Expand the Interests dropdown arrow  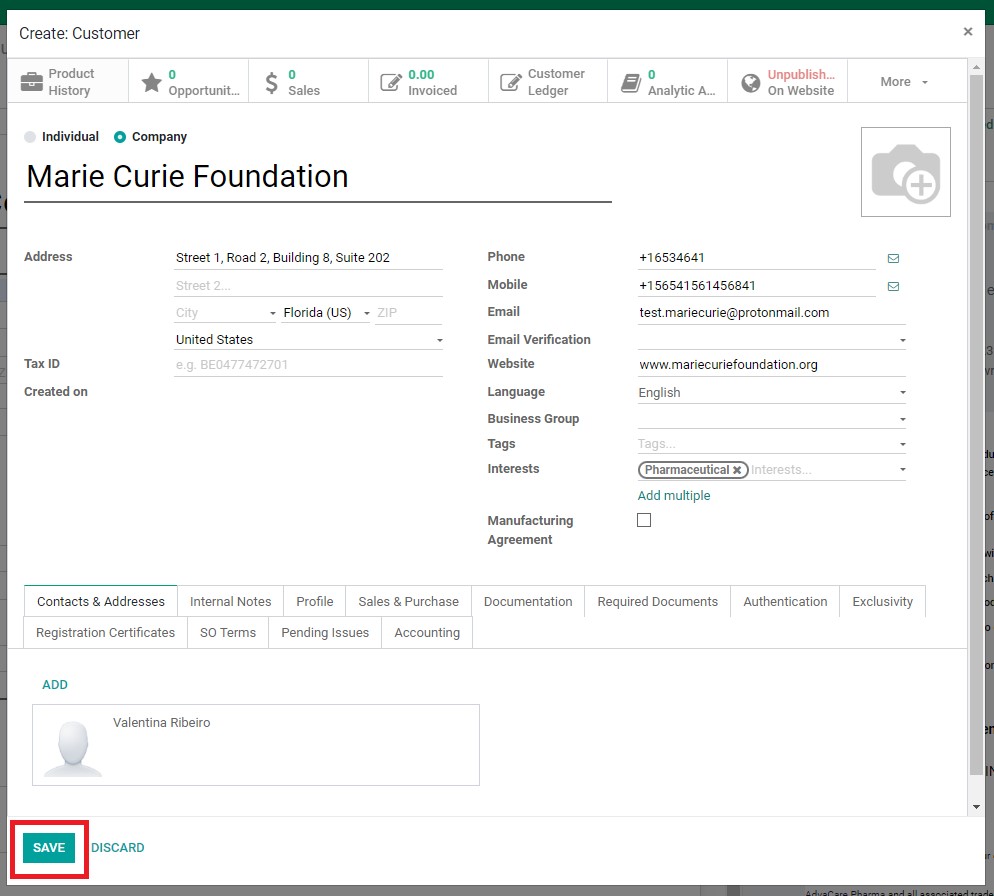[902, 470]
